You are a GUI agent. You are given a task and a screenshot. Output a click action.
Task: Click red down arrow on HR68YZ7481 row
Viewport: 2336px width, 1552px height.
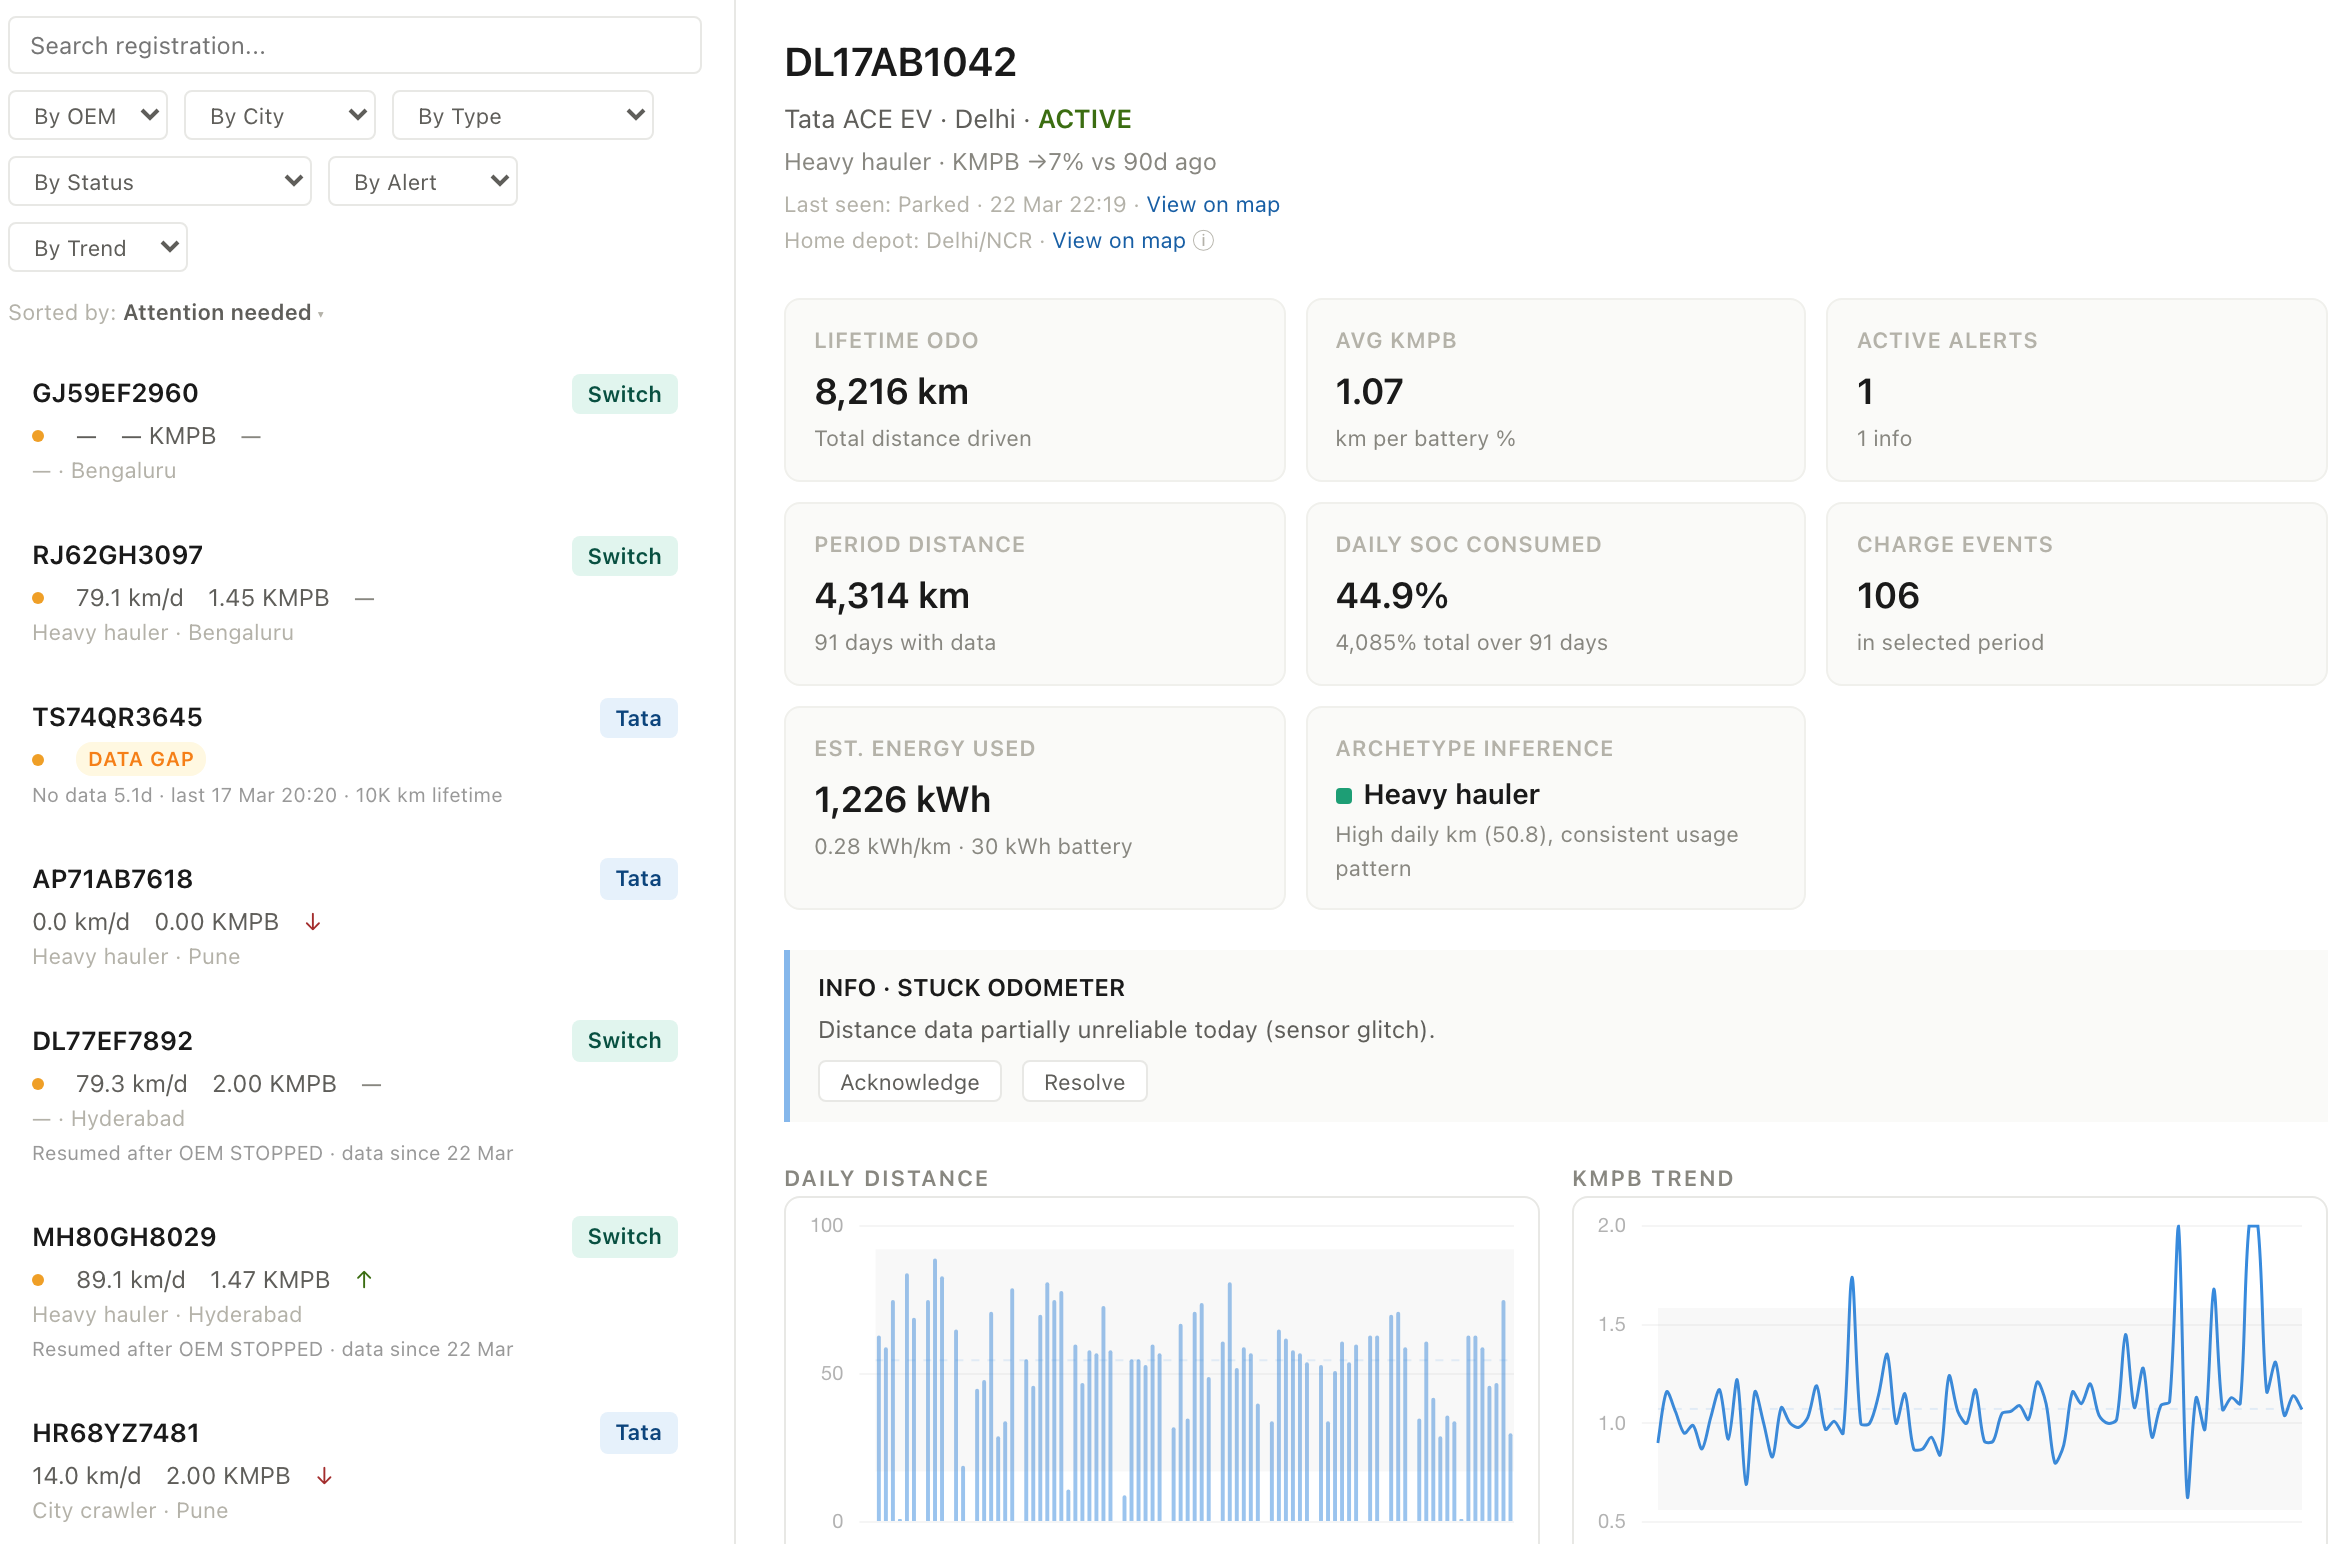click(324, 1476)
